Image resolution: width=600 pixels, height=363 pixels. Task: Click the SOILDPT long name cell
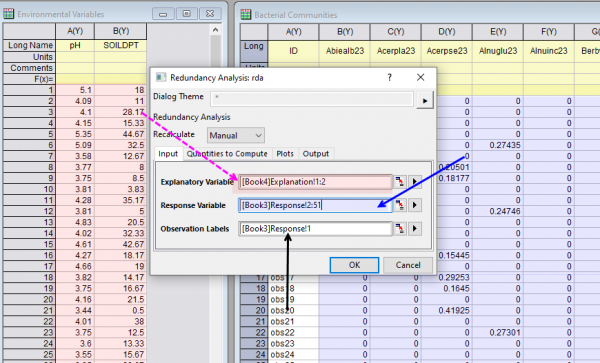121,46
